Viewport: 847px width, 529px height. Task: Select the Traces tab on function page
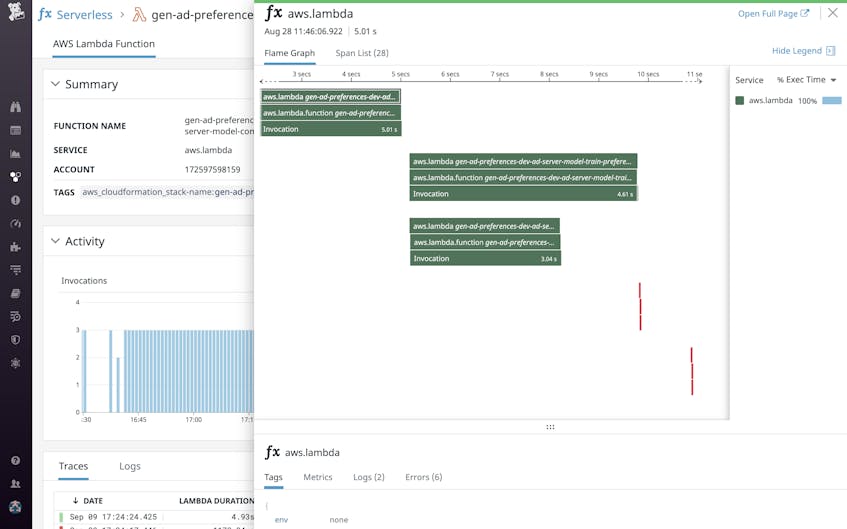tap(73, 466)
